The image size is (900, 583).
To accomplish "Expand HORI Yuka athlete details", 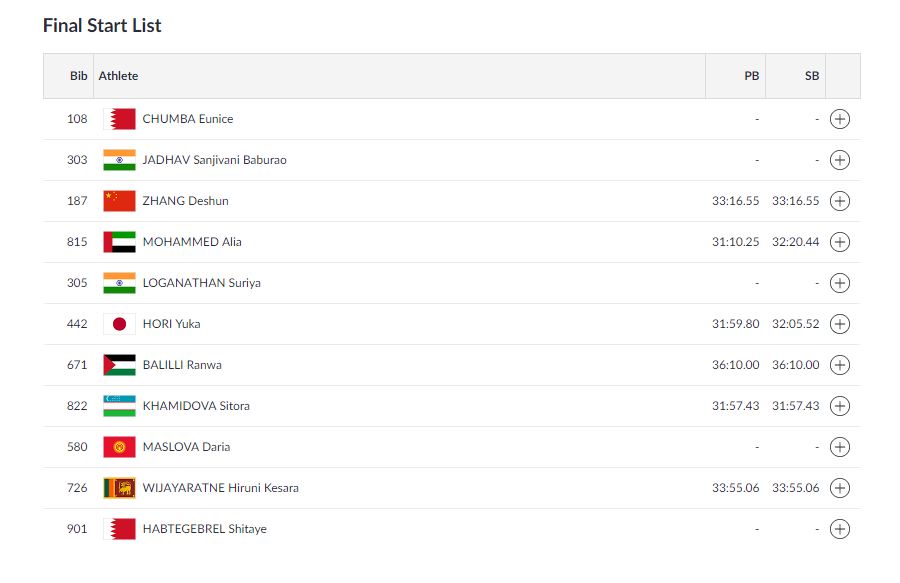I will click(839, 324).
